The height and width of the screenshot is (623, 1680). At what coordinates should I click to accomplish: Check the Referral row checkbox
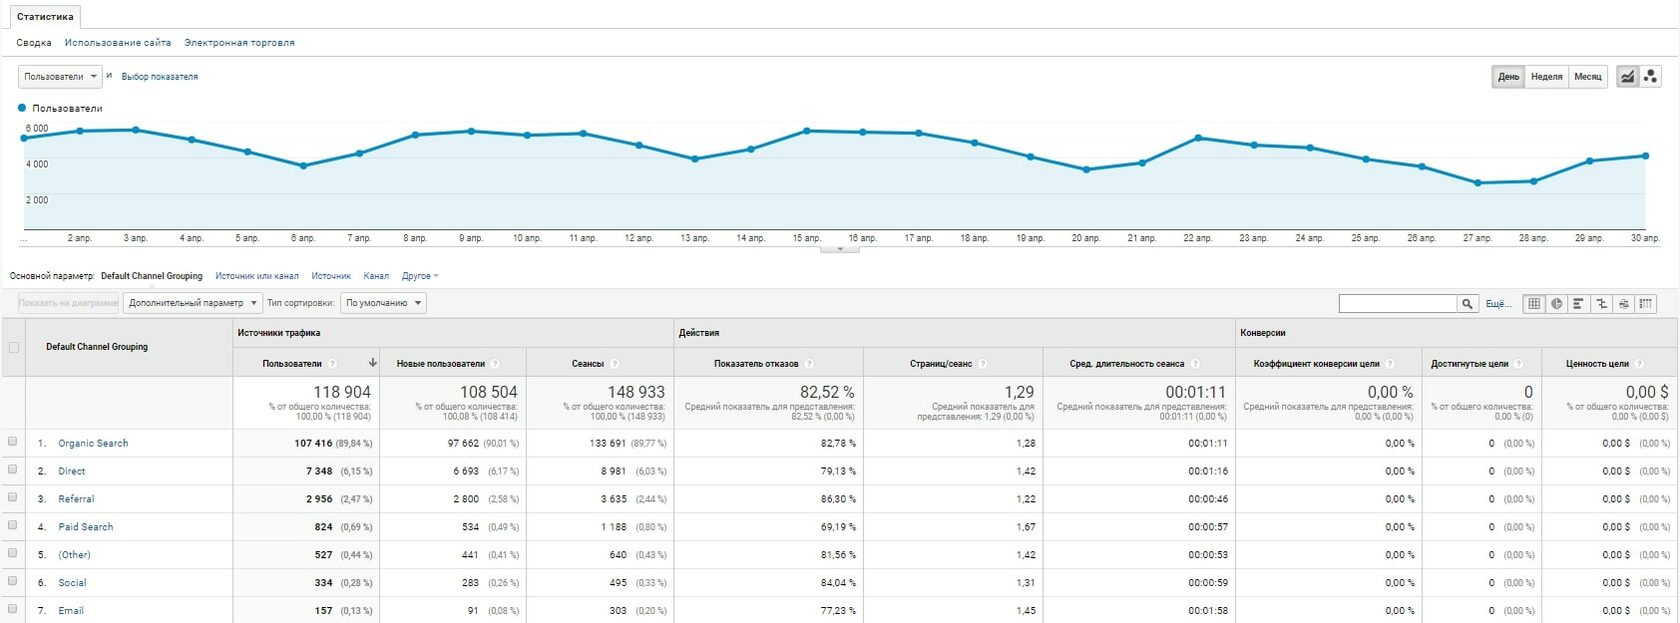pos(12,497)
